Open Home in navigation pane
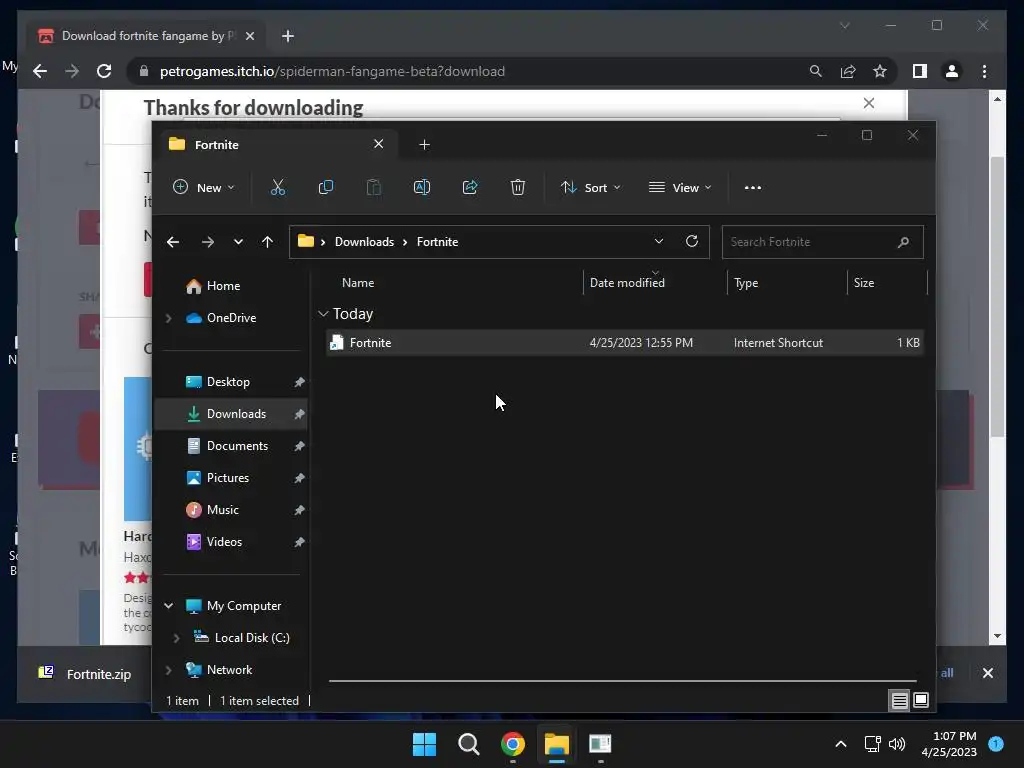 pyautogui.click(x=223, y=286)
